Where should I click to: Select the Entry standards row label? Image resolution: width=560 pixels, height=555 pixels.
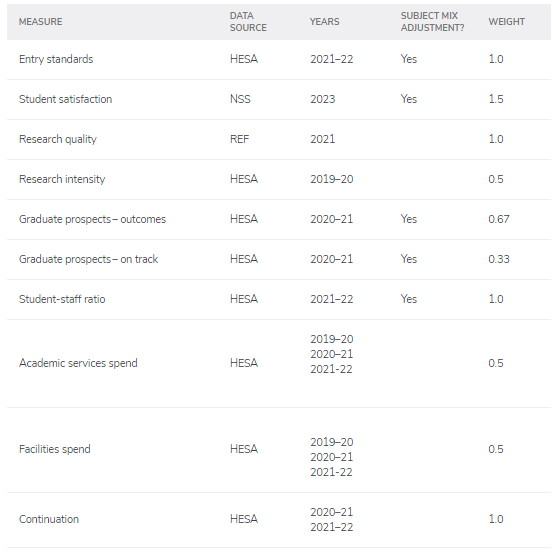56,59
